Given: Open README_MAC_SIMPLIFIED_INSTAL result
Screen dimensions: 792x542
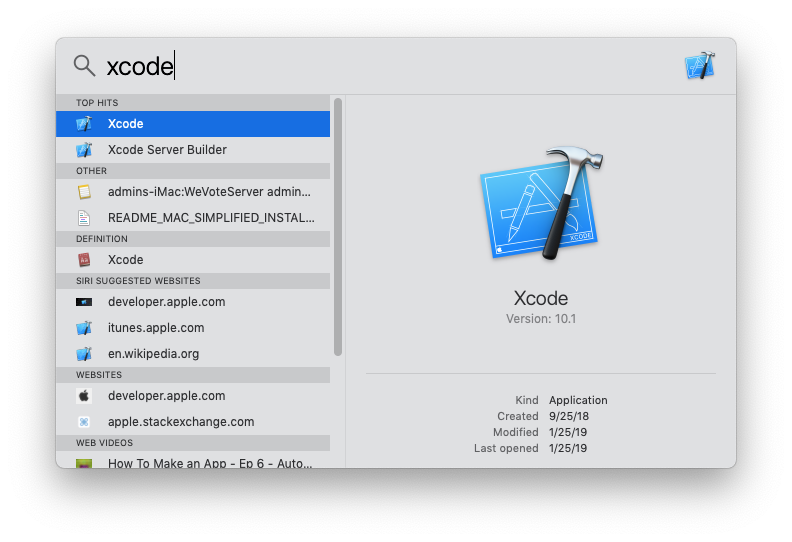Looking at the screenshot, I should point(193,218).
